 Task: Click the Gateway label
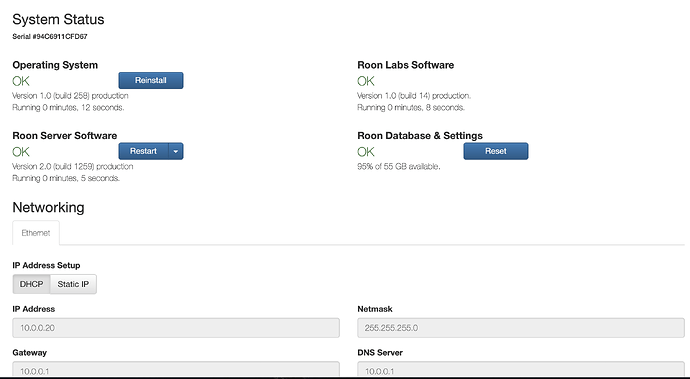(x=29, y=353)
